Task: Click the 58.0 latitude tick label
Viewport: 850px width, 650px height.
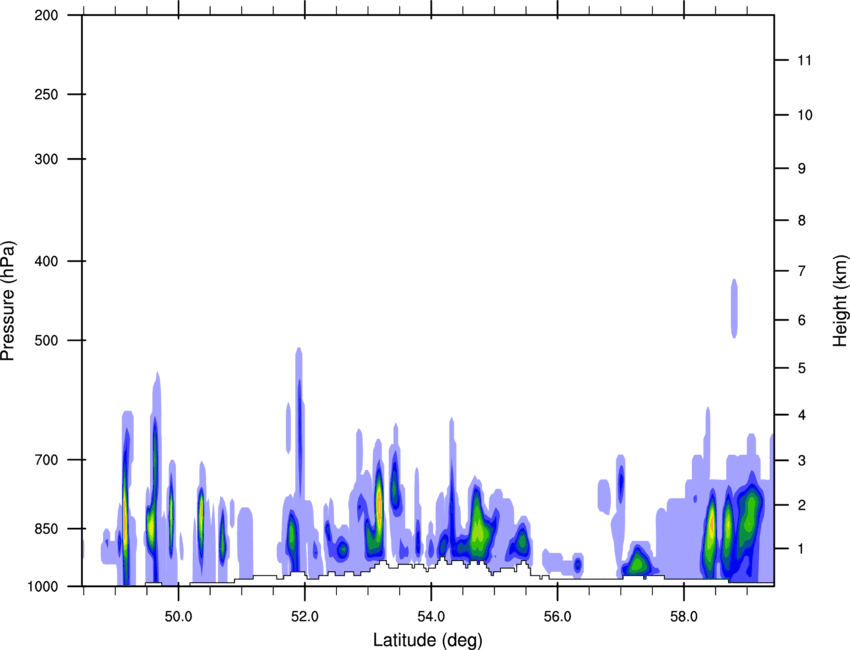Action: pos(684,617)
